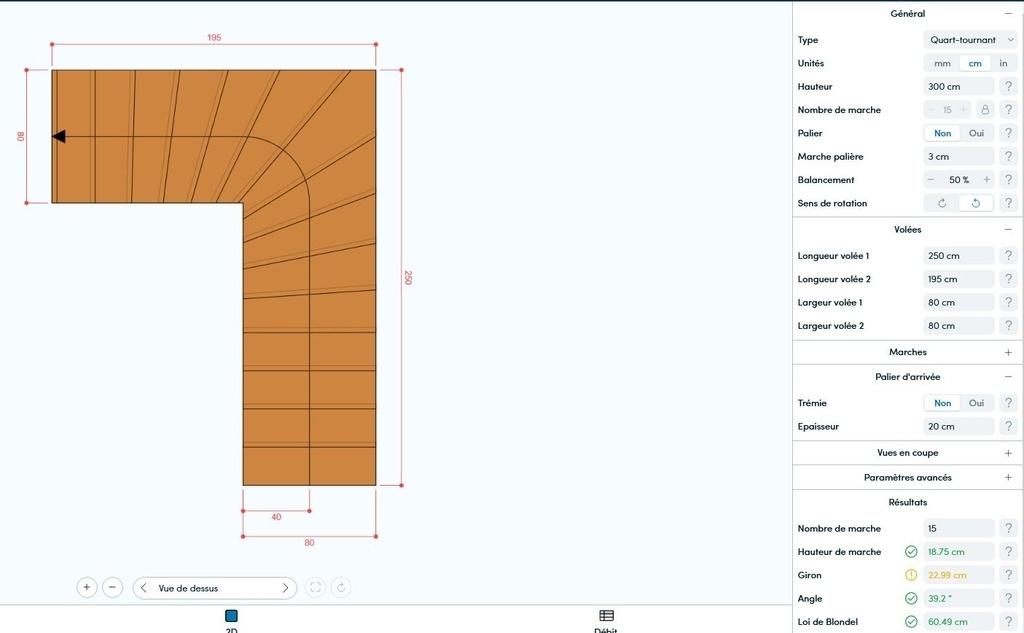Click the reset rotation icon
The image size is (1024, 633).
click(341, 587)
